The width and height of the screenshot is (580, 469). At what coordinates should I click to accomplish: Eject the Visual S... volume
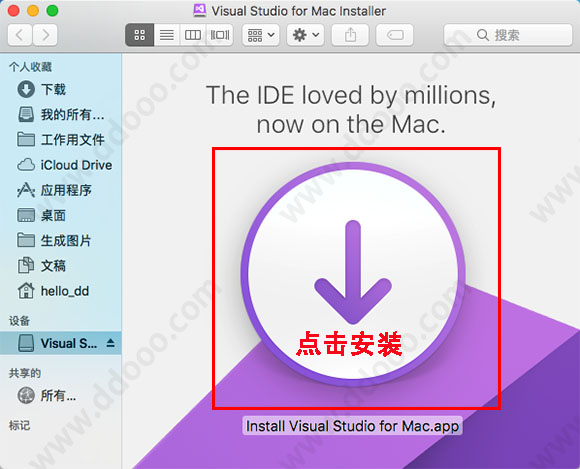pyautogui.click(x=110, y=343)
